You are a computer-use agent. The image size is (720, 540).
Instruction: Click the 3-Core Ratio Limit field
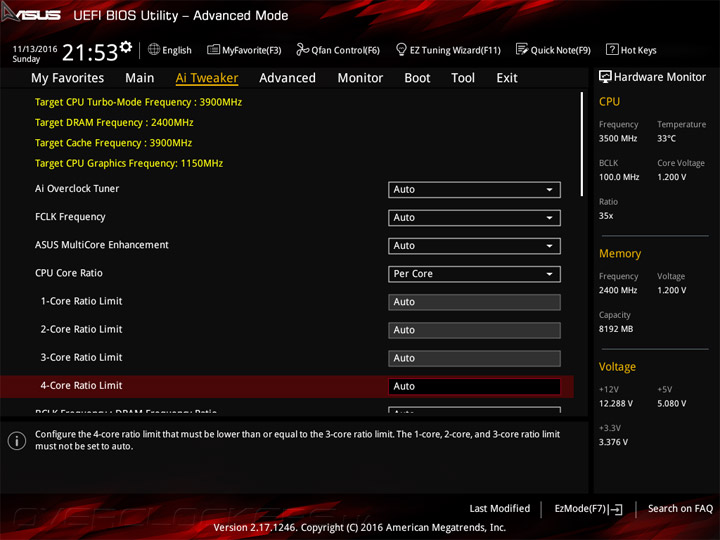(474, 358)
